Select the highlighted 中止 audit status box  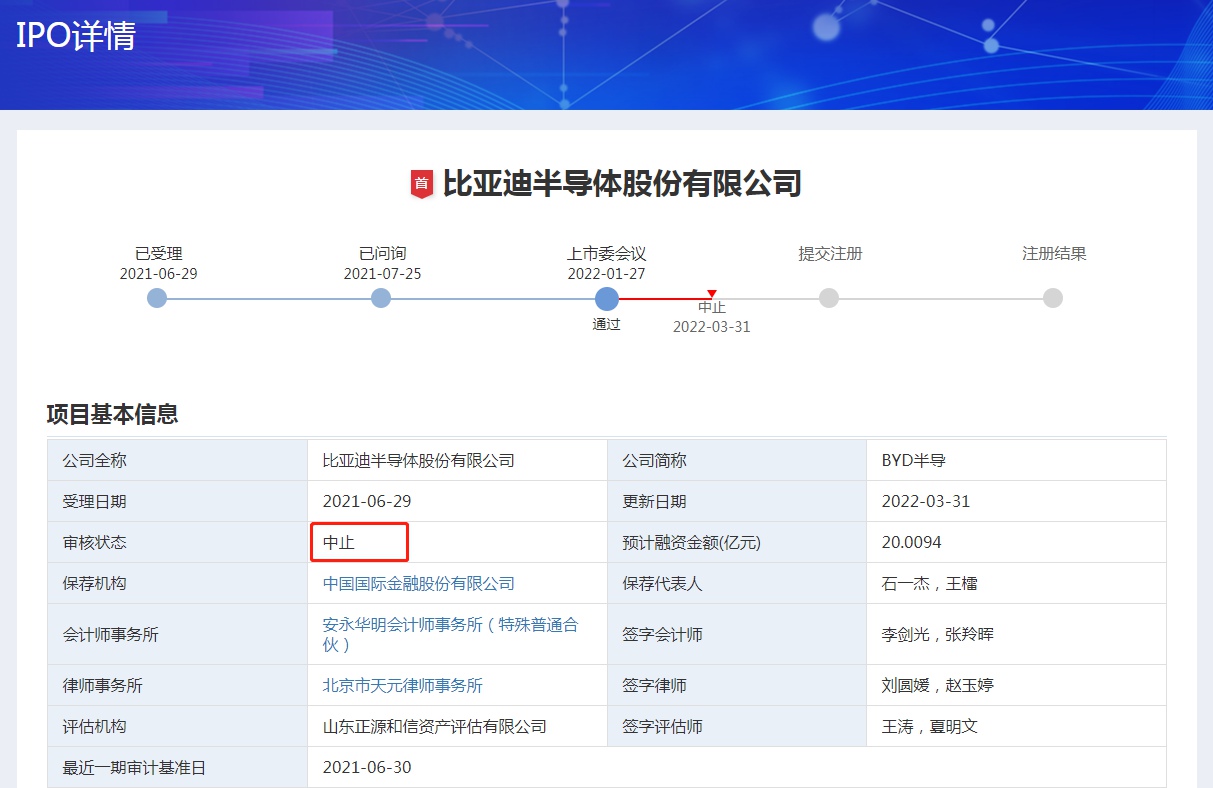359,542
